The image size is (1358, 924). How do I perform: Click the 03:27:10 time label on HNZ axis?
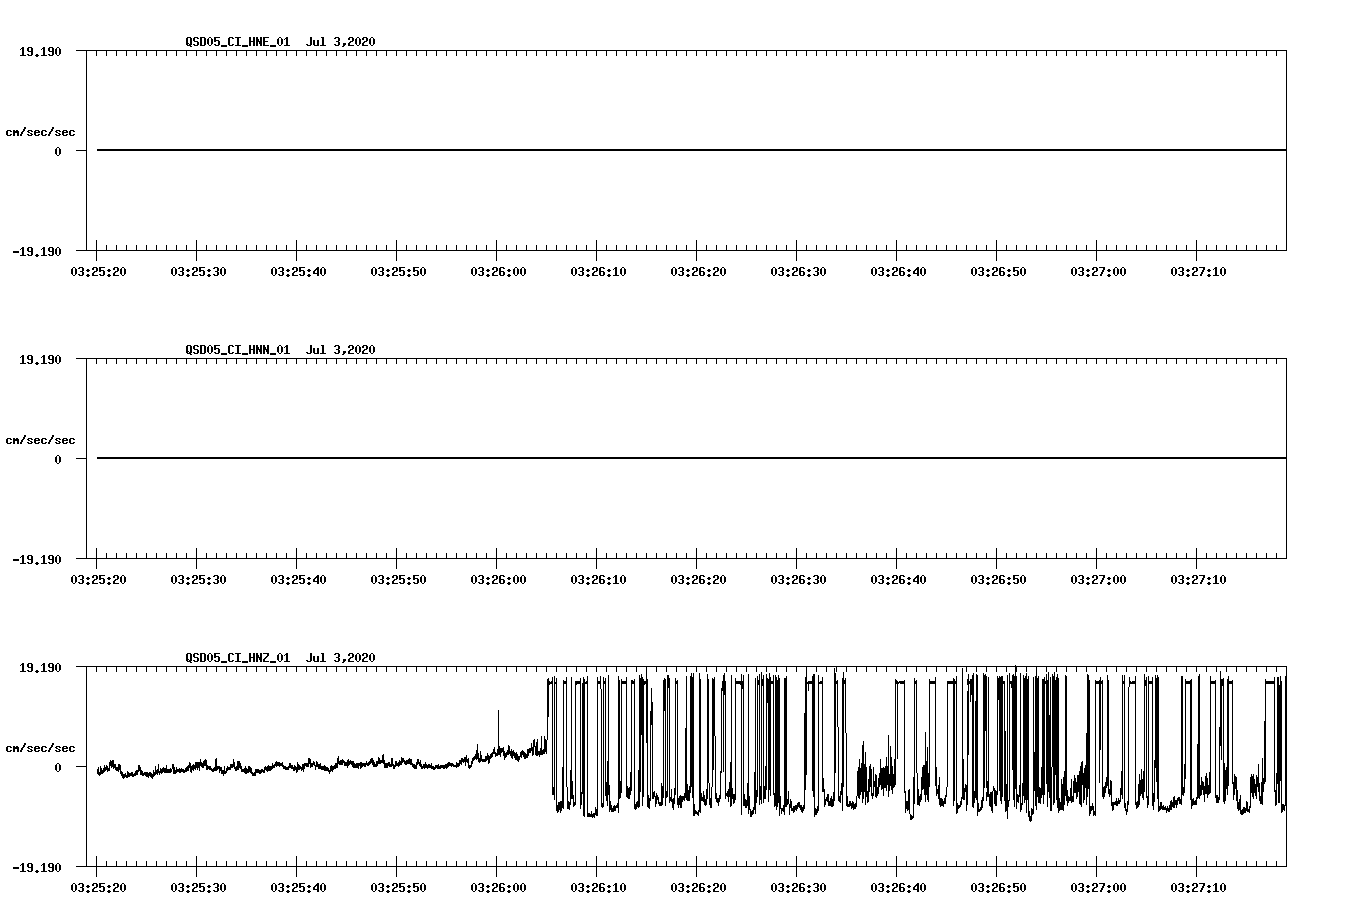1197,888
